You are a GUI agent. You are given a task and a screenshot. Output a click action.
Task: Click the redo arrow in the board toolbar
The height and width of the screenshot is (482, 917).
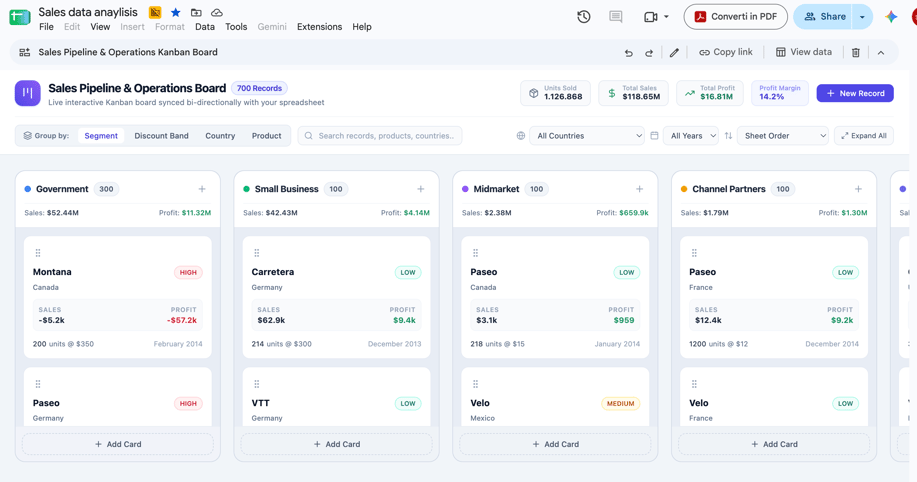click(x=649, y=53)
